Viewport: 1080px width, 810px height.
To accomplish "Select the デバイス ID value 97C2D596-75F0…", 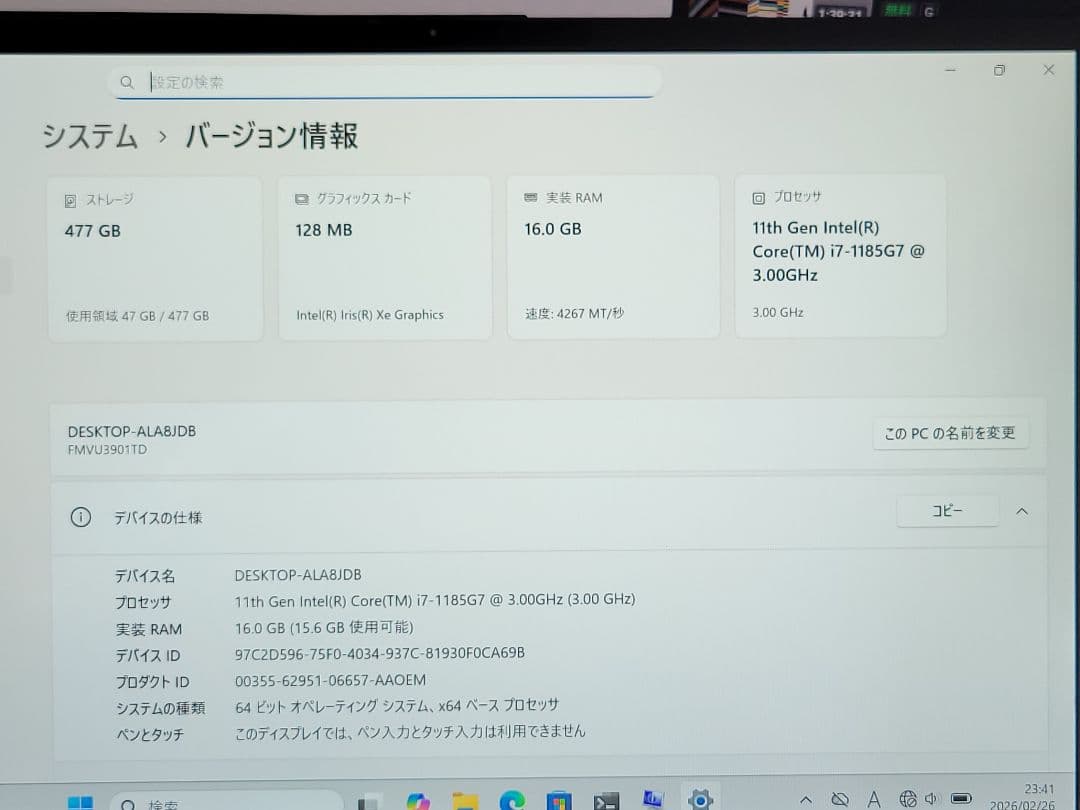I will [380, 653].
